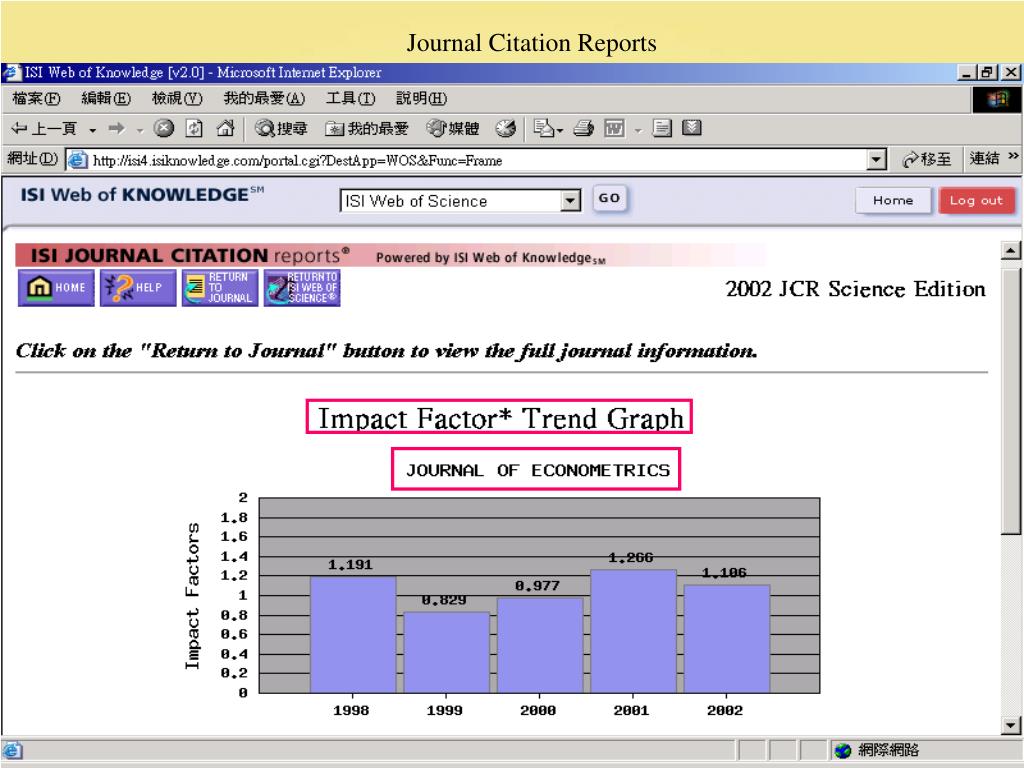Viewport: 1024px width, 768px height.
Task: Go to browser Home page icon
Action: click(225, 128)
